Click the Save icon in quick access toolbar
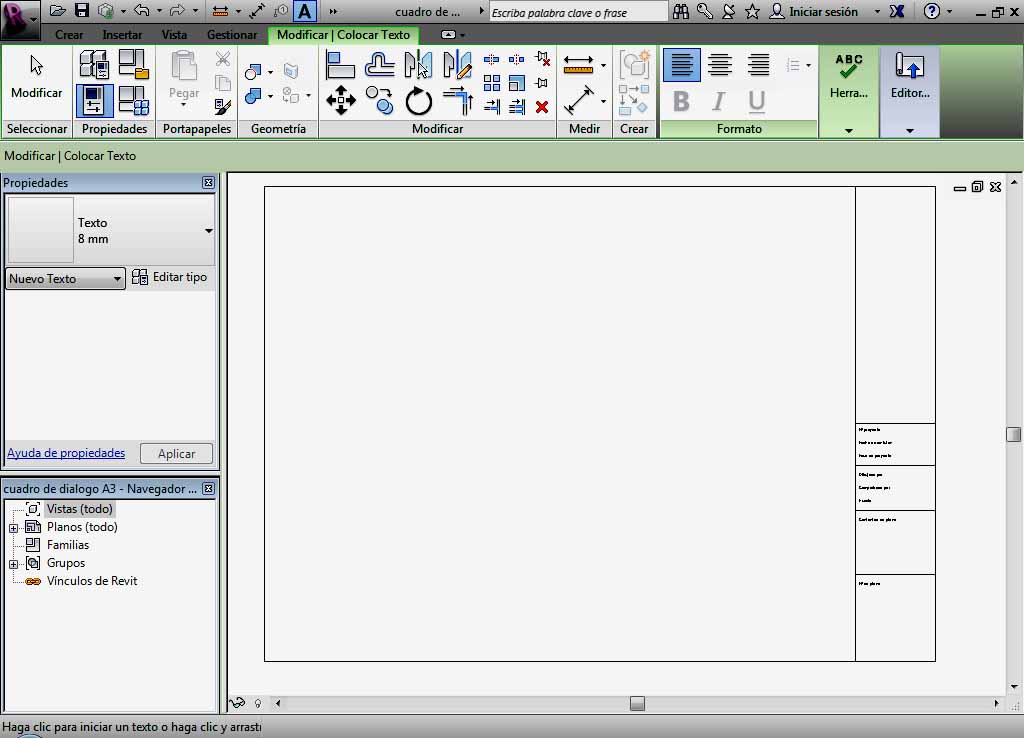The width and height of the screenshot is (1024, 738). click(82, 11)
